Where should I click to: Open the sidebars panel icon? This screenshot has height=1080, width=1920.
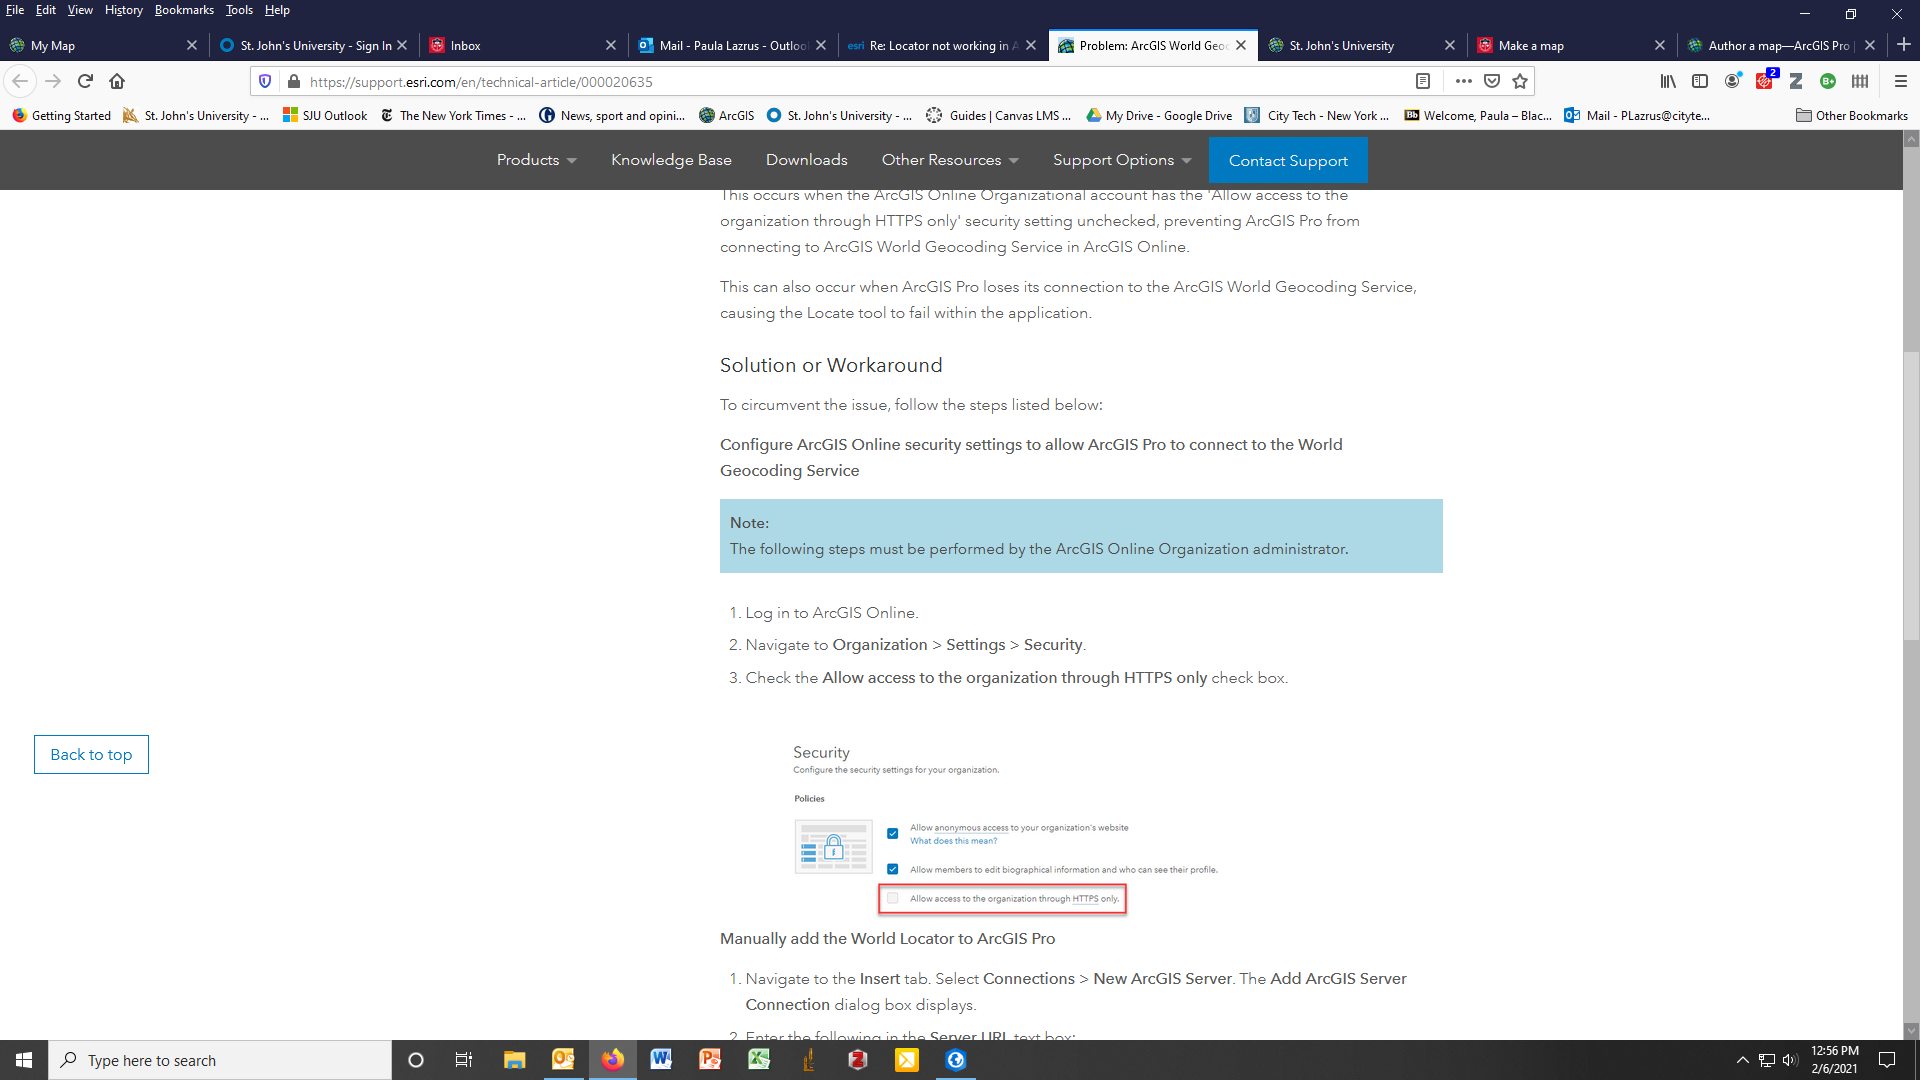[x=1700, y=82]
